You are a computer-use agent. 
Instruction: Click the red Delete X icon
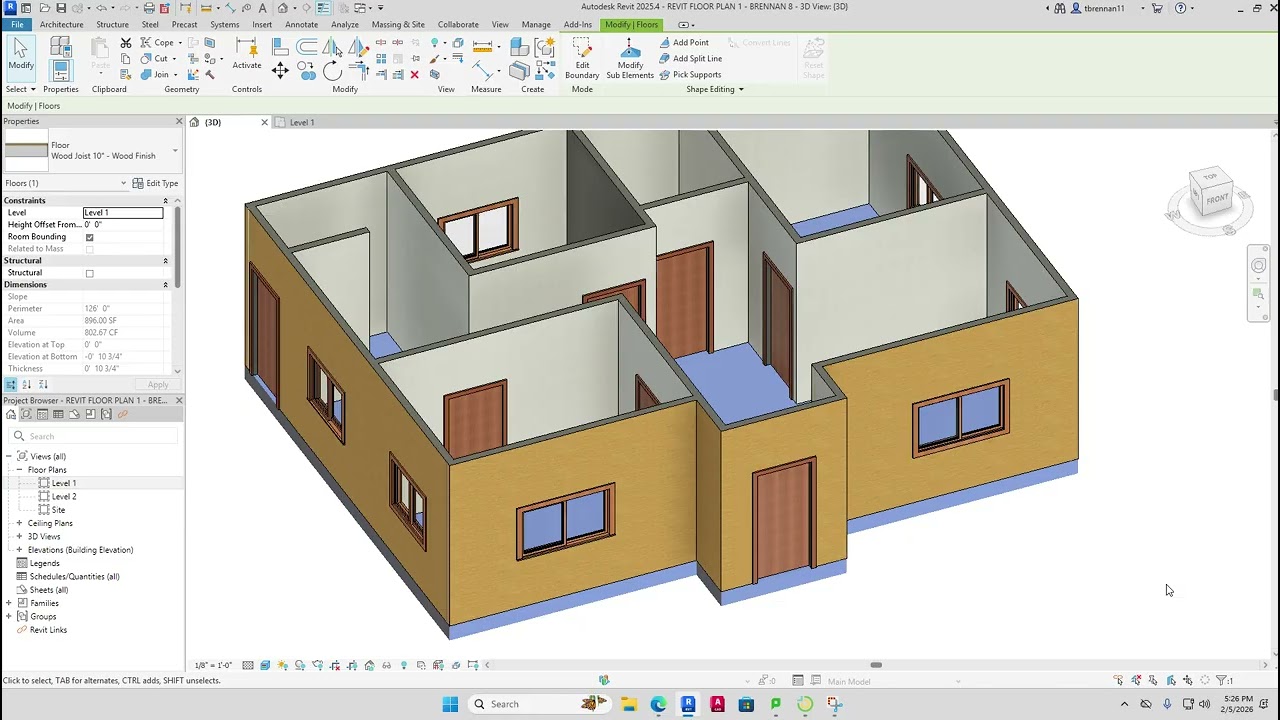pyautogui.click(x=415, y=74)
